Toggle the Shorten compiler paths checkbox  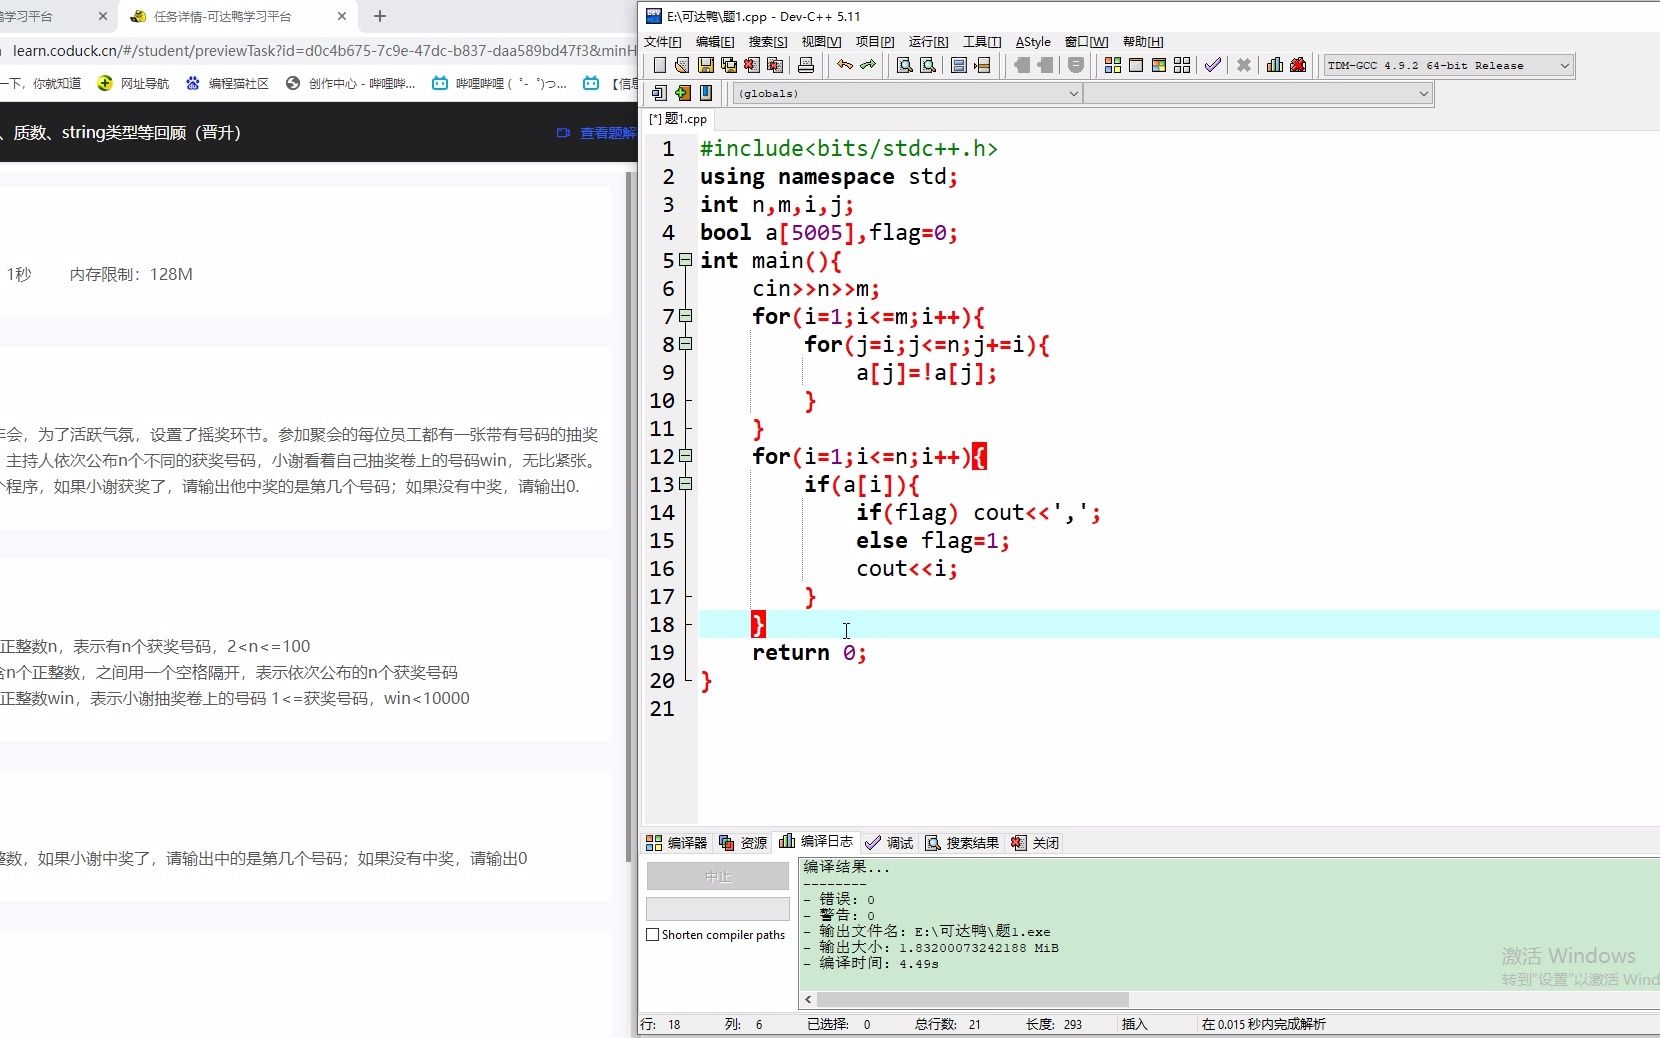pyautogui.click(x=653, y=935)
